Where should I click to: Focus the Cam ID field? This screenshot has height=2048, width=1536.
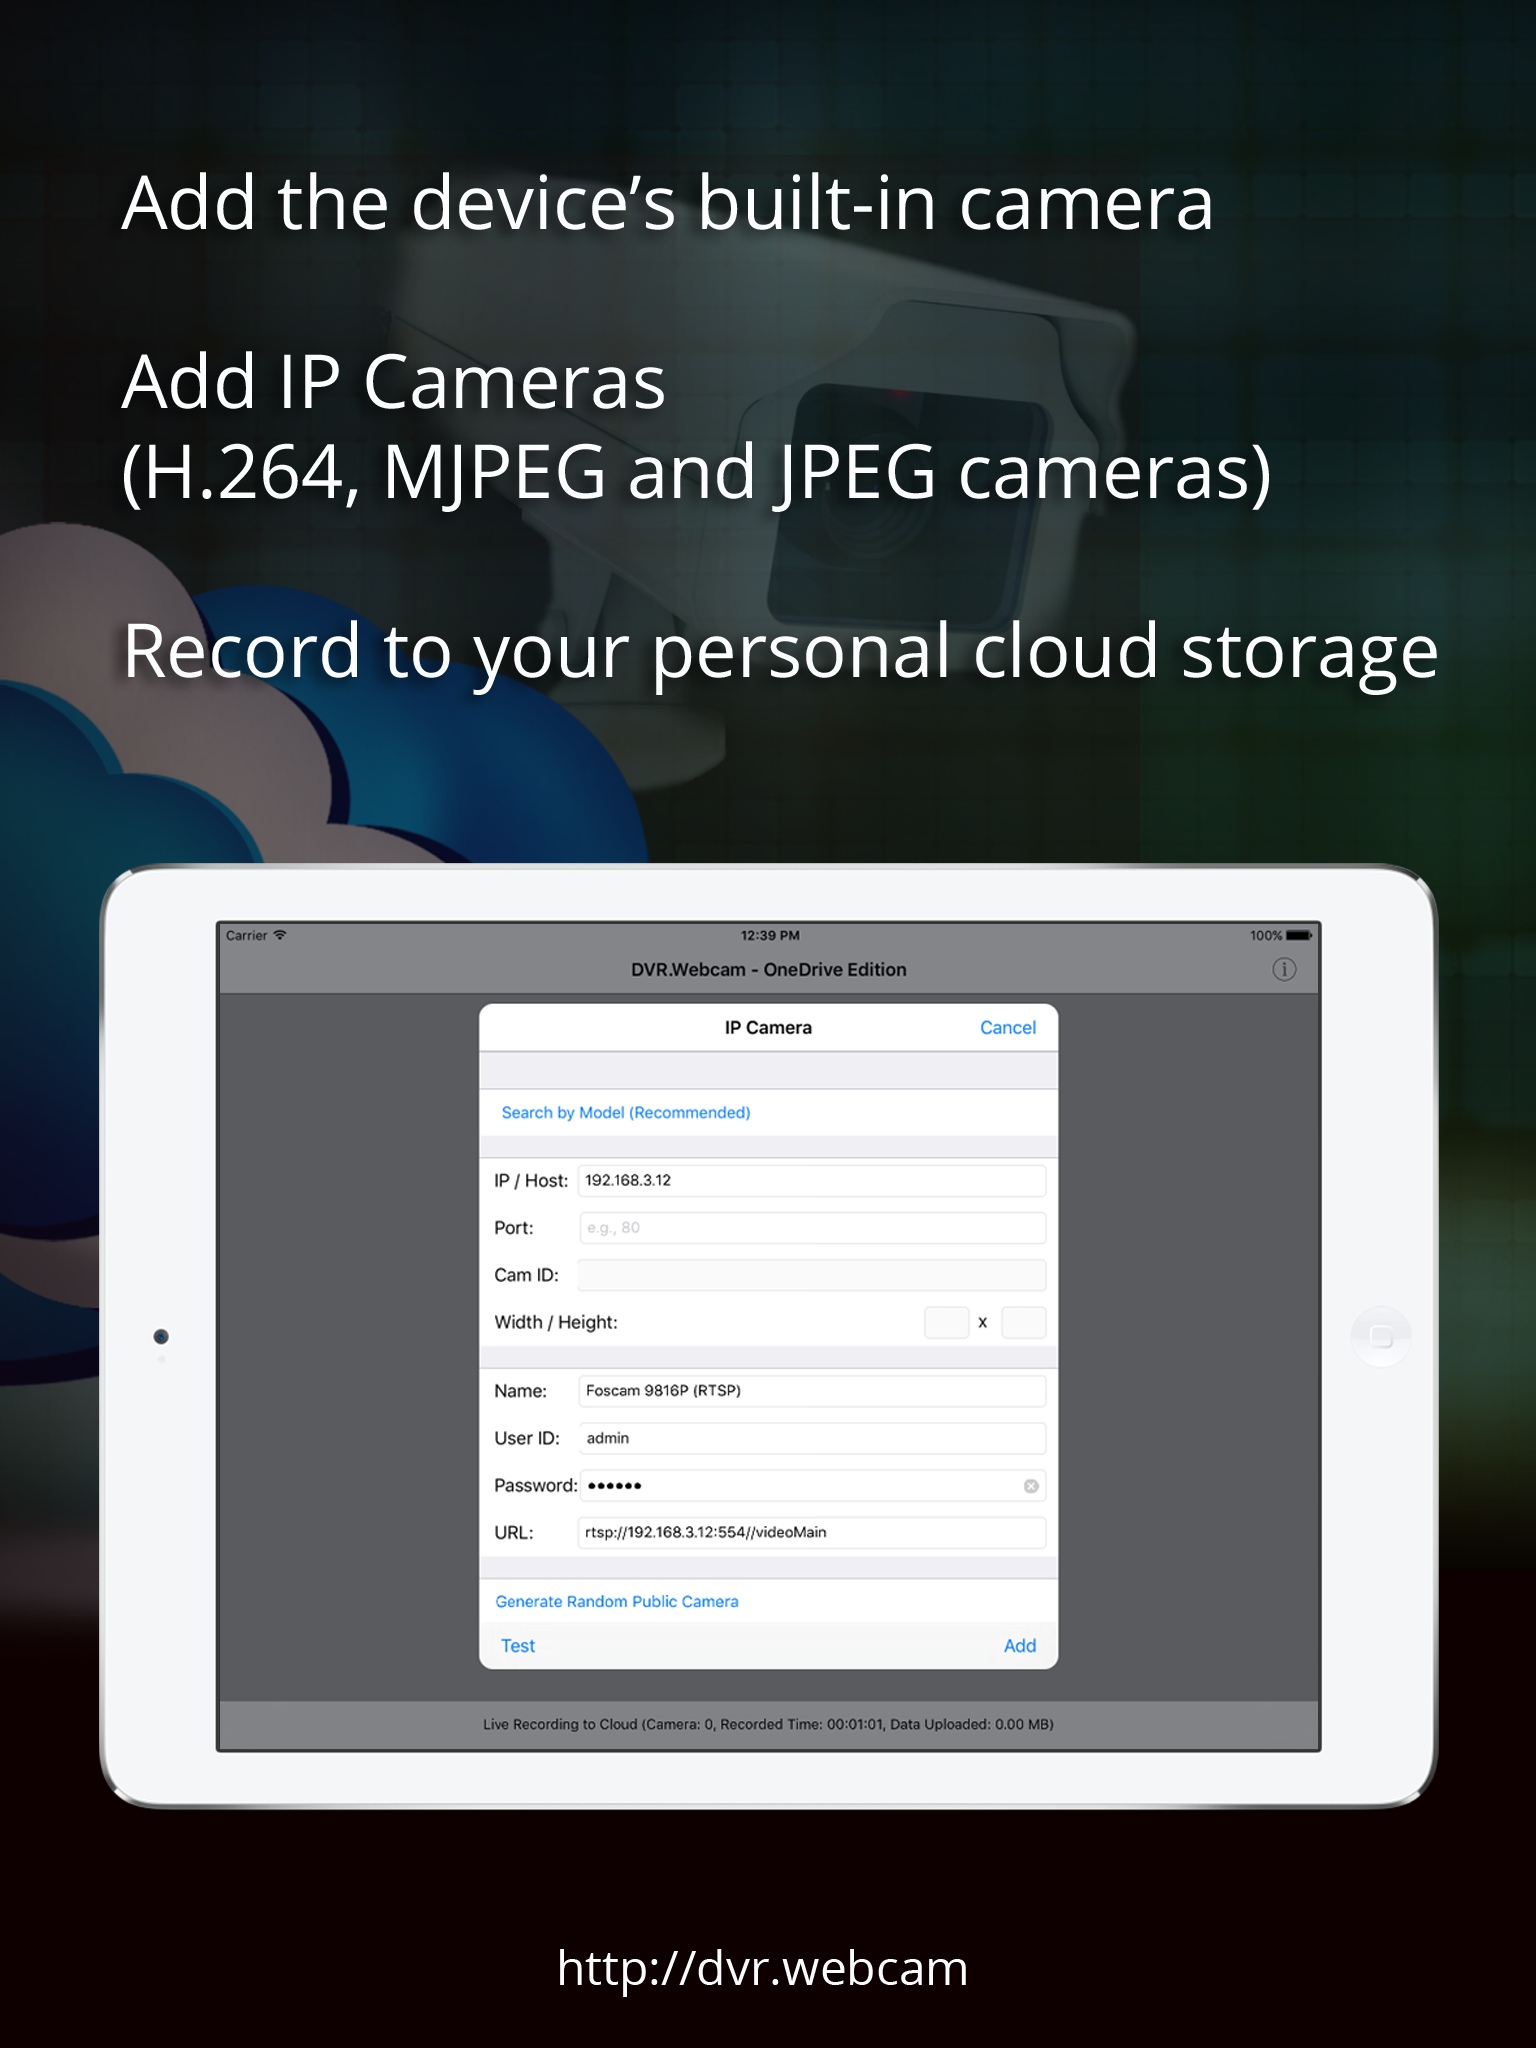[812, 1275]
